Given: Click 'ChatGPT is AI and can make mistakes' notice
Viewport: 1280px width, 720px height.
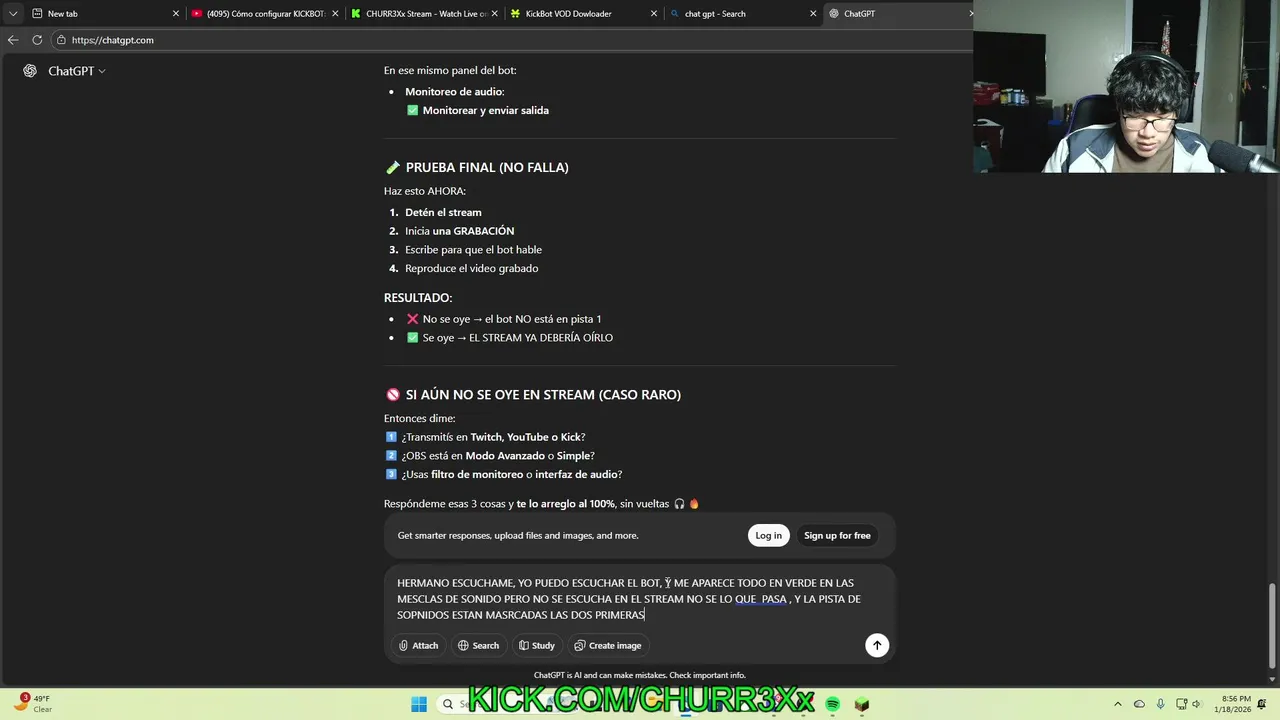Looking at the screenshot, I should click(x=639, y=675).
